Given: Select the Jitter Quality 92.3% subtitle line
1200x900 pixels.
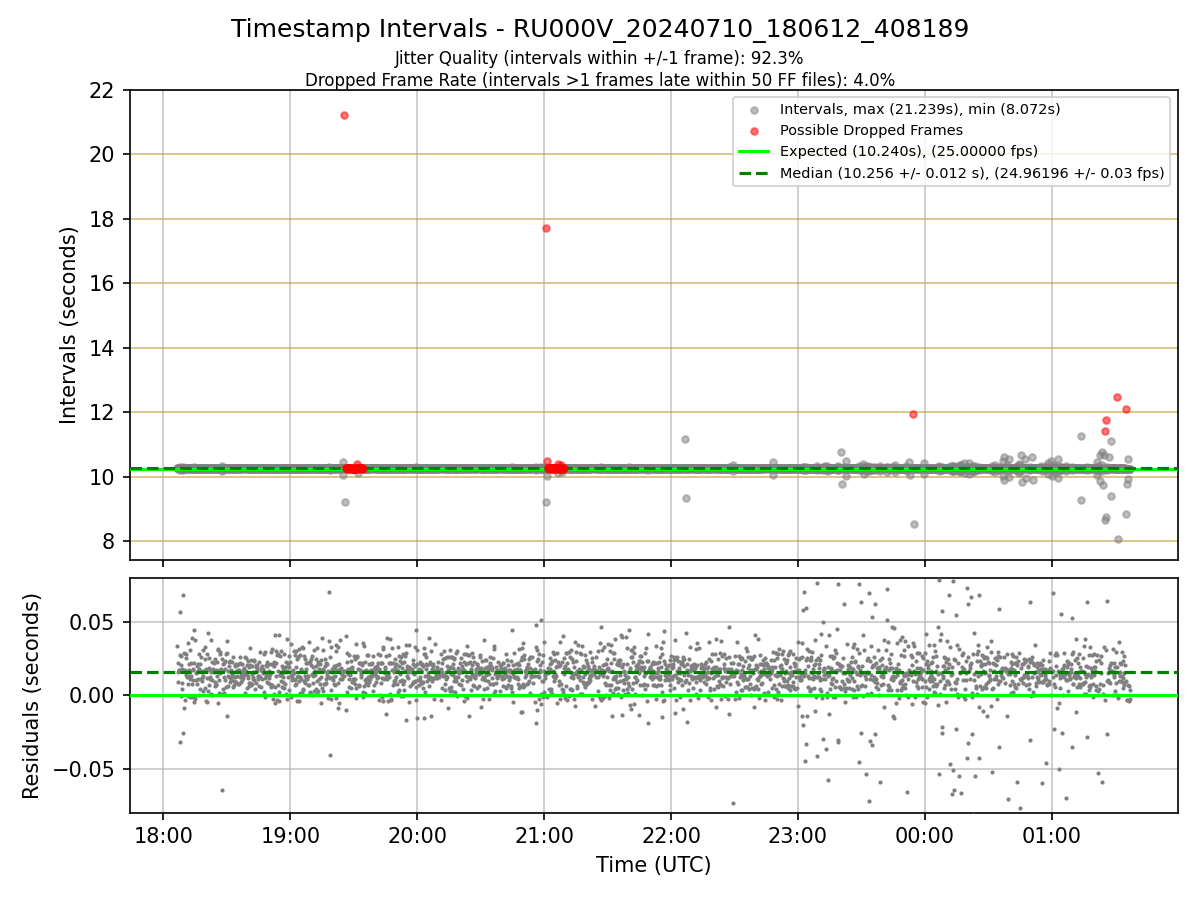Looking at the screenshot, I should click(600, 59).
